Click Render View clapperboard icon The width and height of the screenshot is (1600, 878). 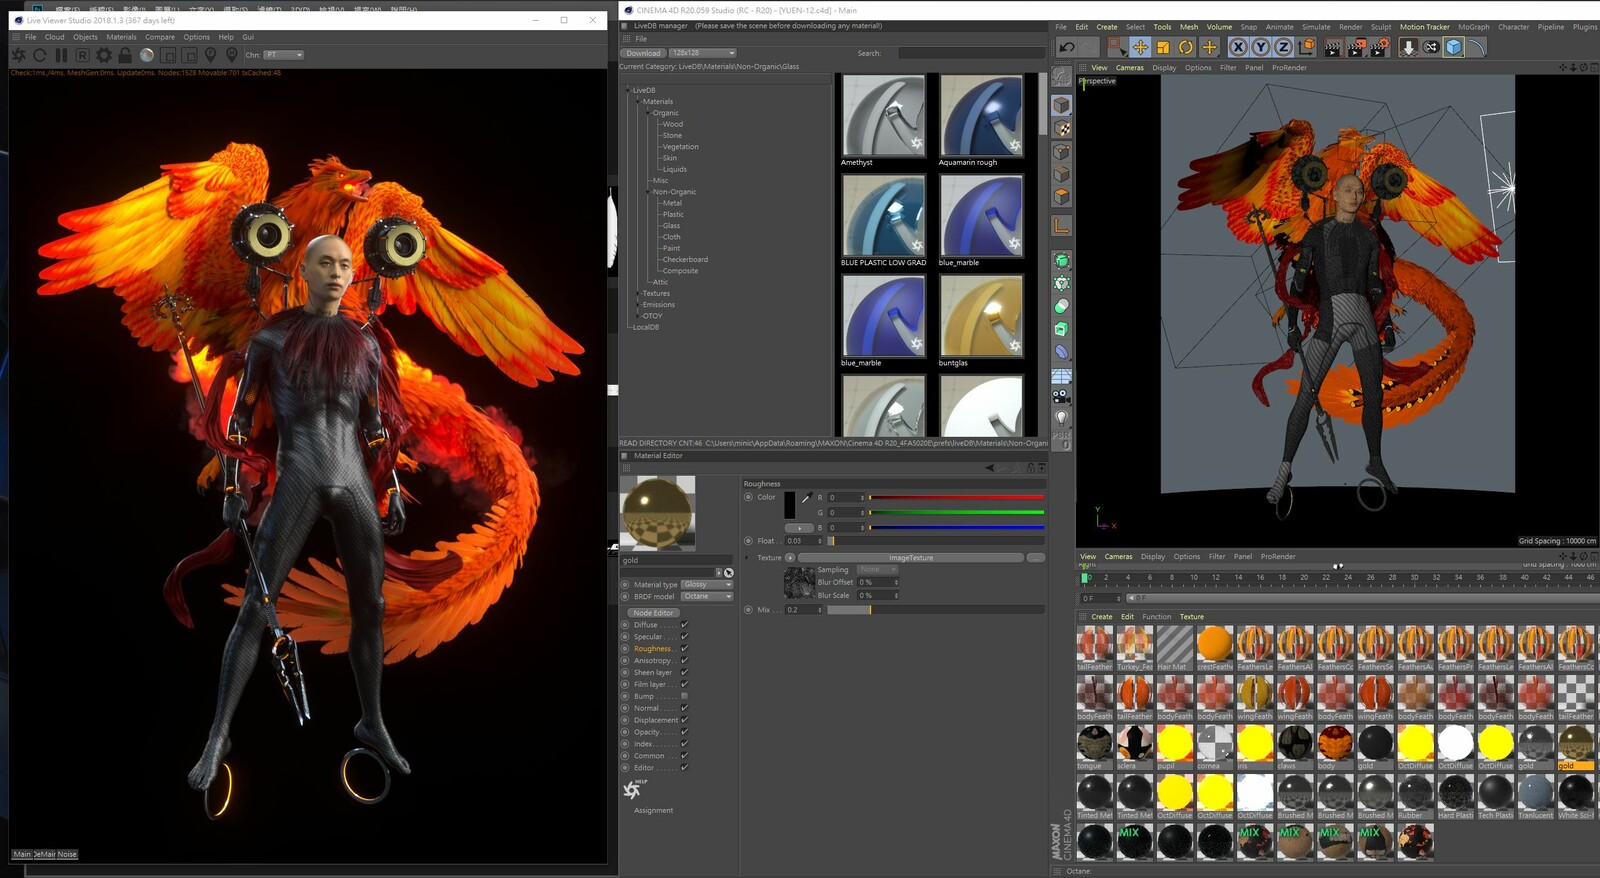[1333, 47]
